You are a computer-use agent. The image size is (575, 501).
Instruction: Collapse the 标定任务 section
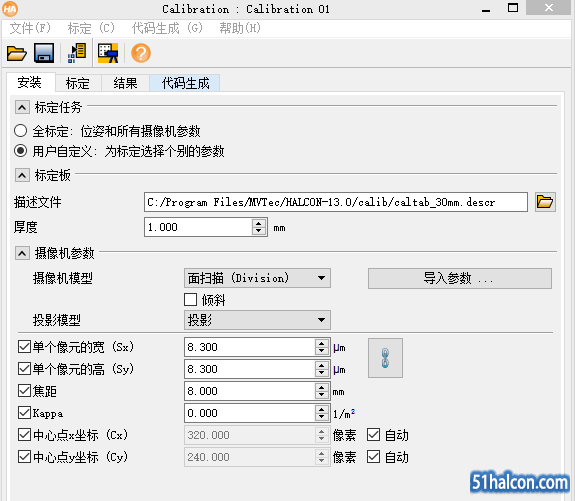coord(22,107)
